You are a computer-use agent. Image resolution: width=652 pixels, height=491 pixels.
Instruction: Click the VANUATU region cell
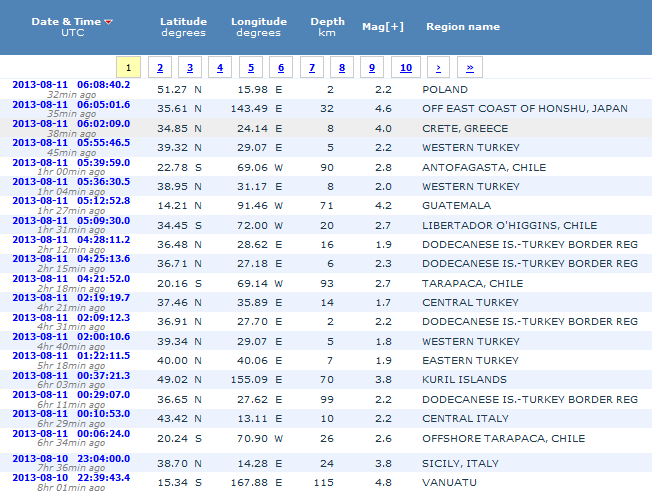449,483
